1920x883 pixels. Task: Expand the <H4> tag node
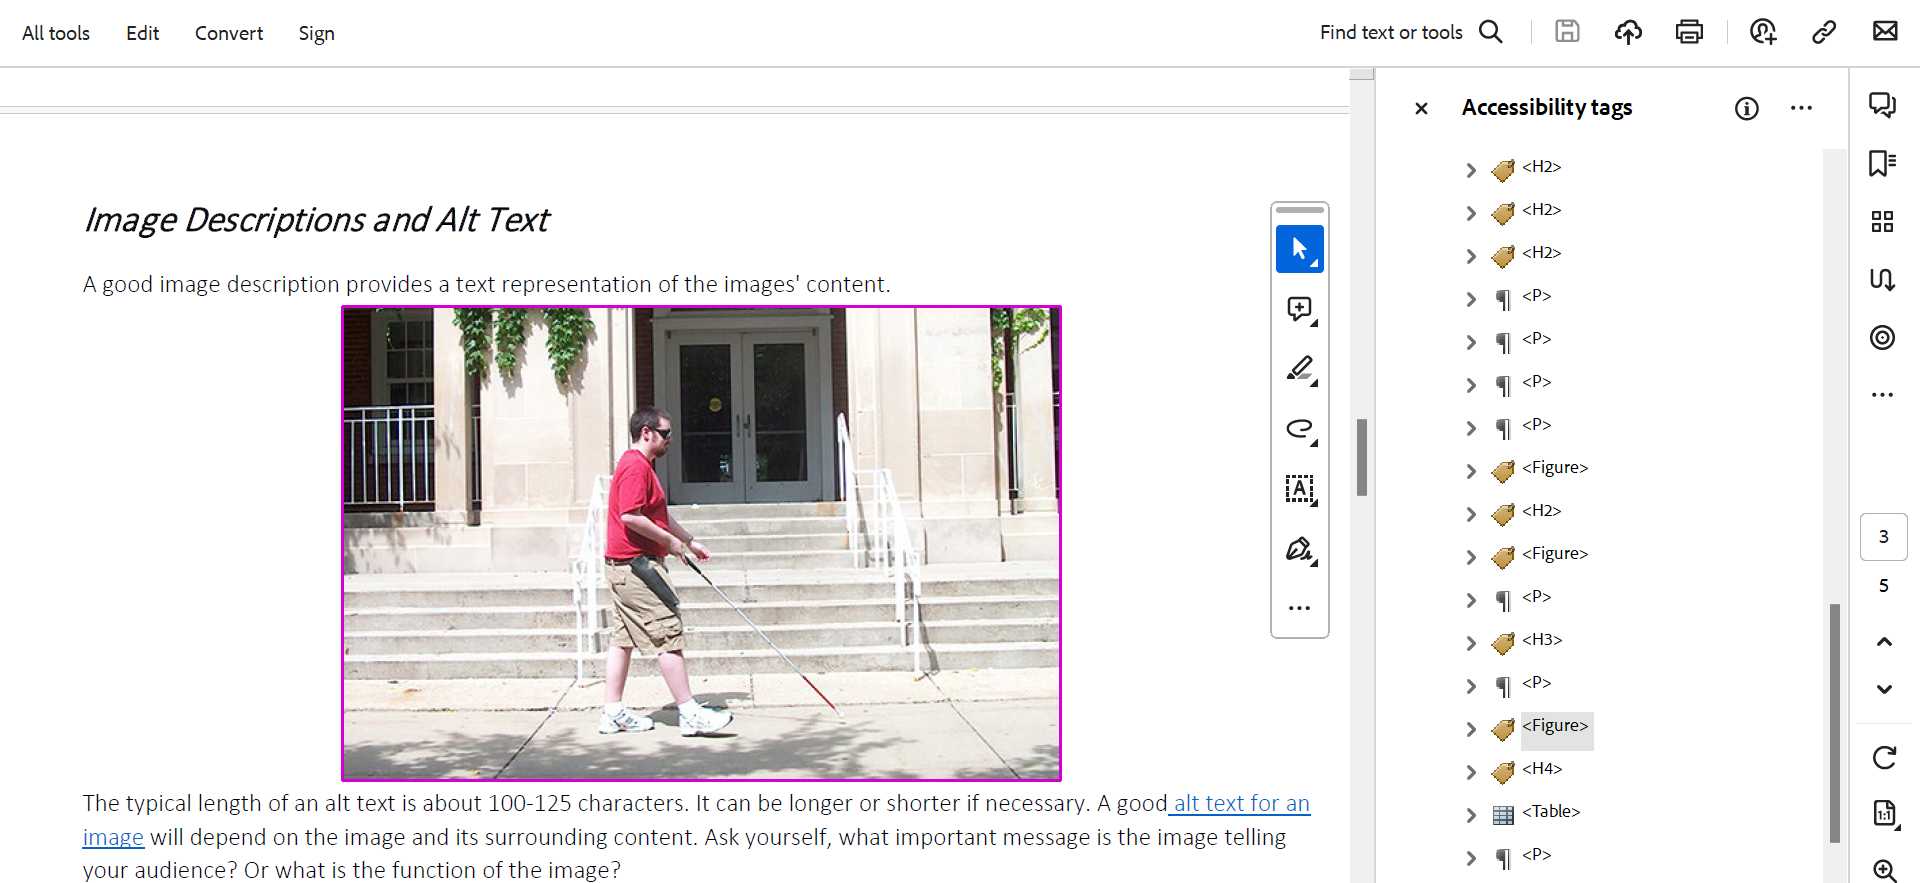pos(1471,772)
